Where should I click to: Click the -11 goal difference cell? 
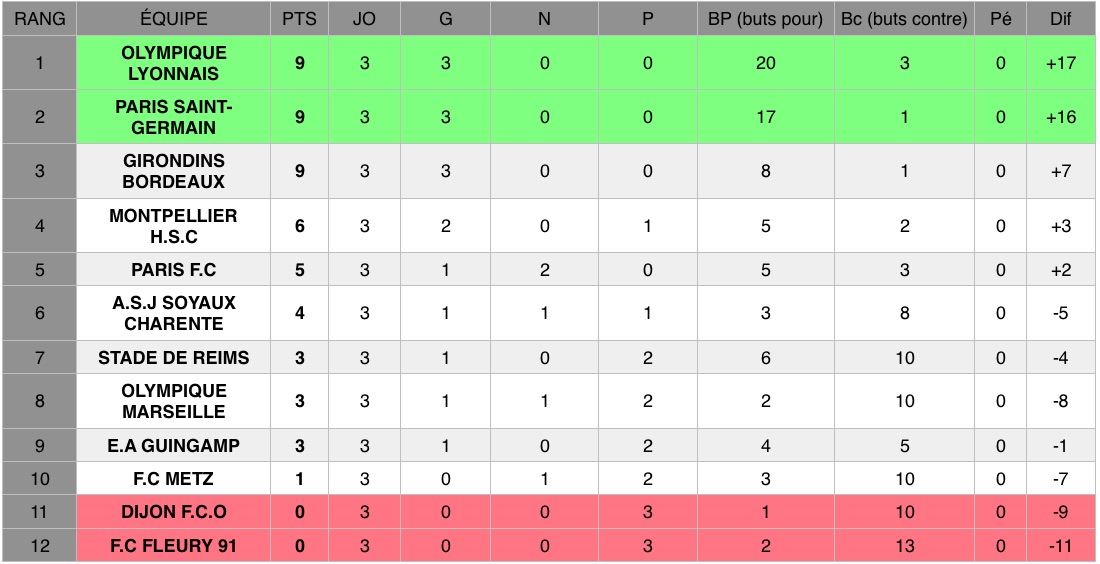point(1060,545)
